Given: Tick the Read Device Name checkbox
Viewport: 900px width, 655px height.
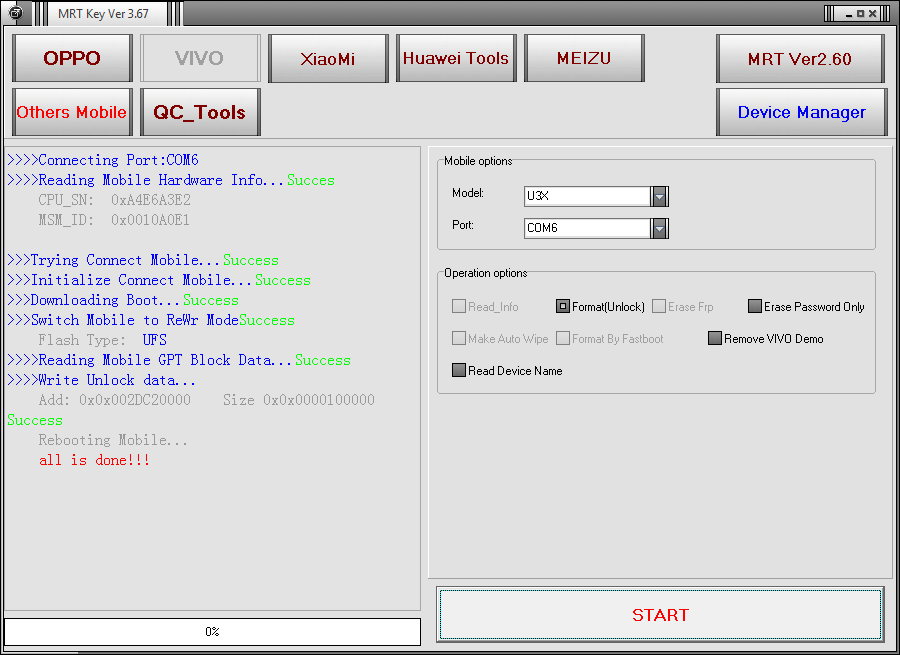Looking at the screenshot, I should coord(459,371).
